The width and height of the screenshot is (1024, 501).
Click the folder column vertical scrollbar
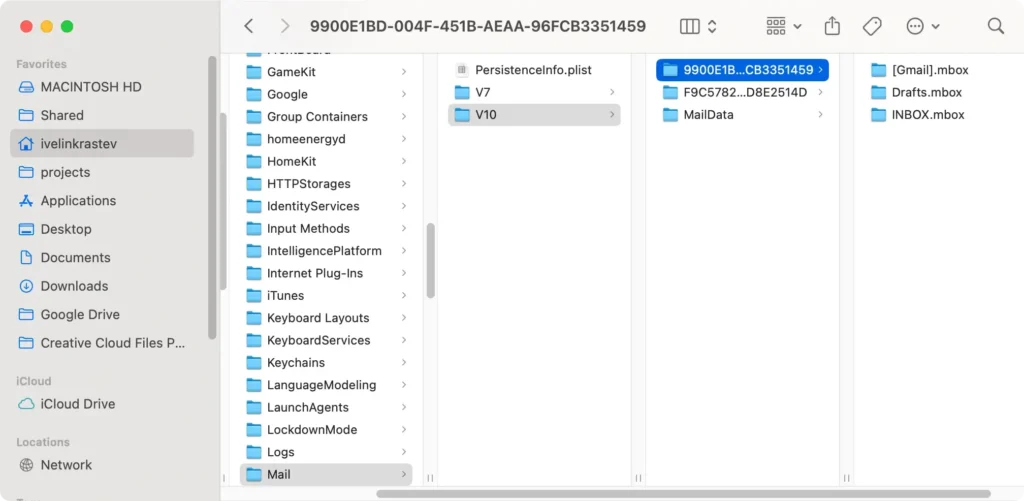(431, 260)
